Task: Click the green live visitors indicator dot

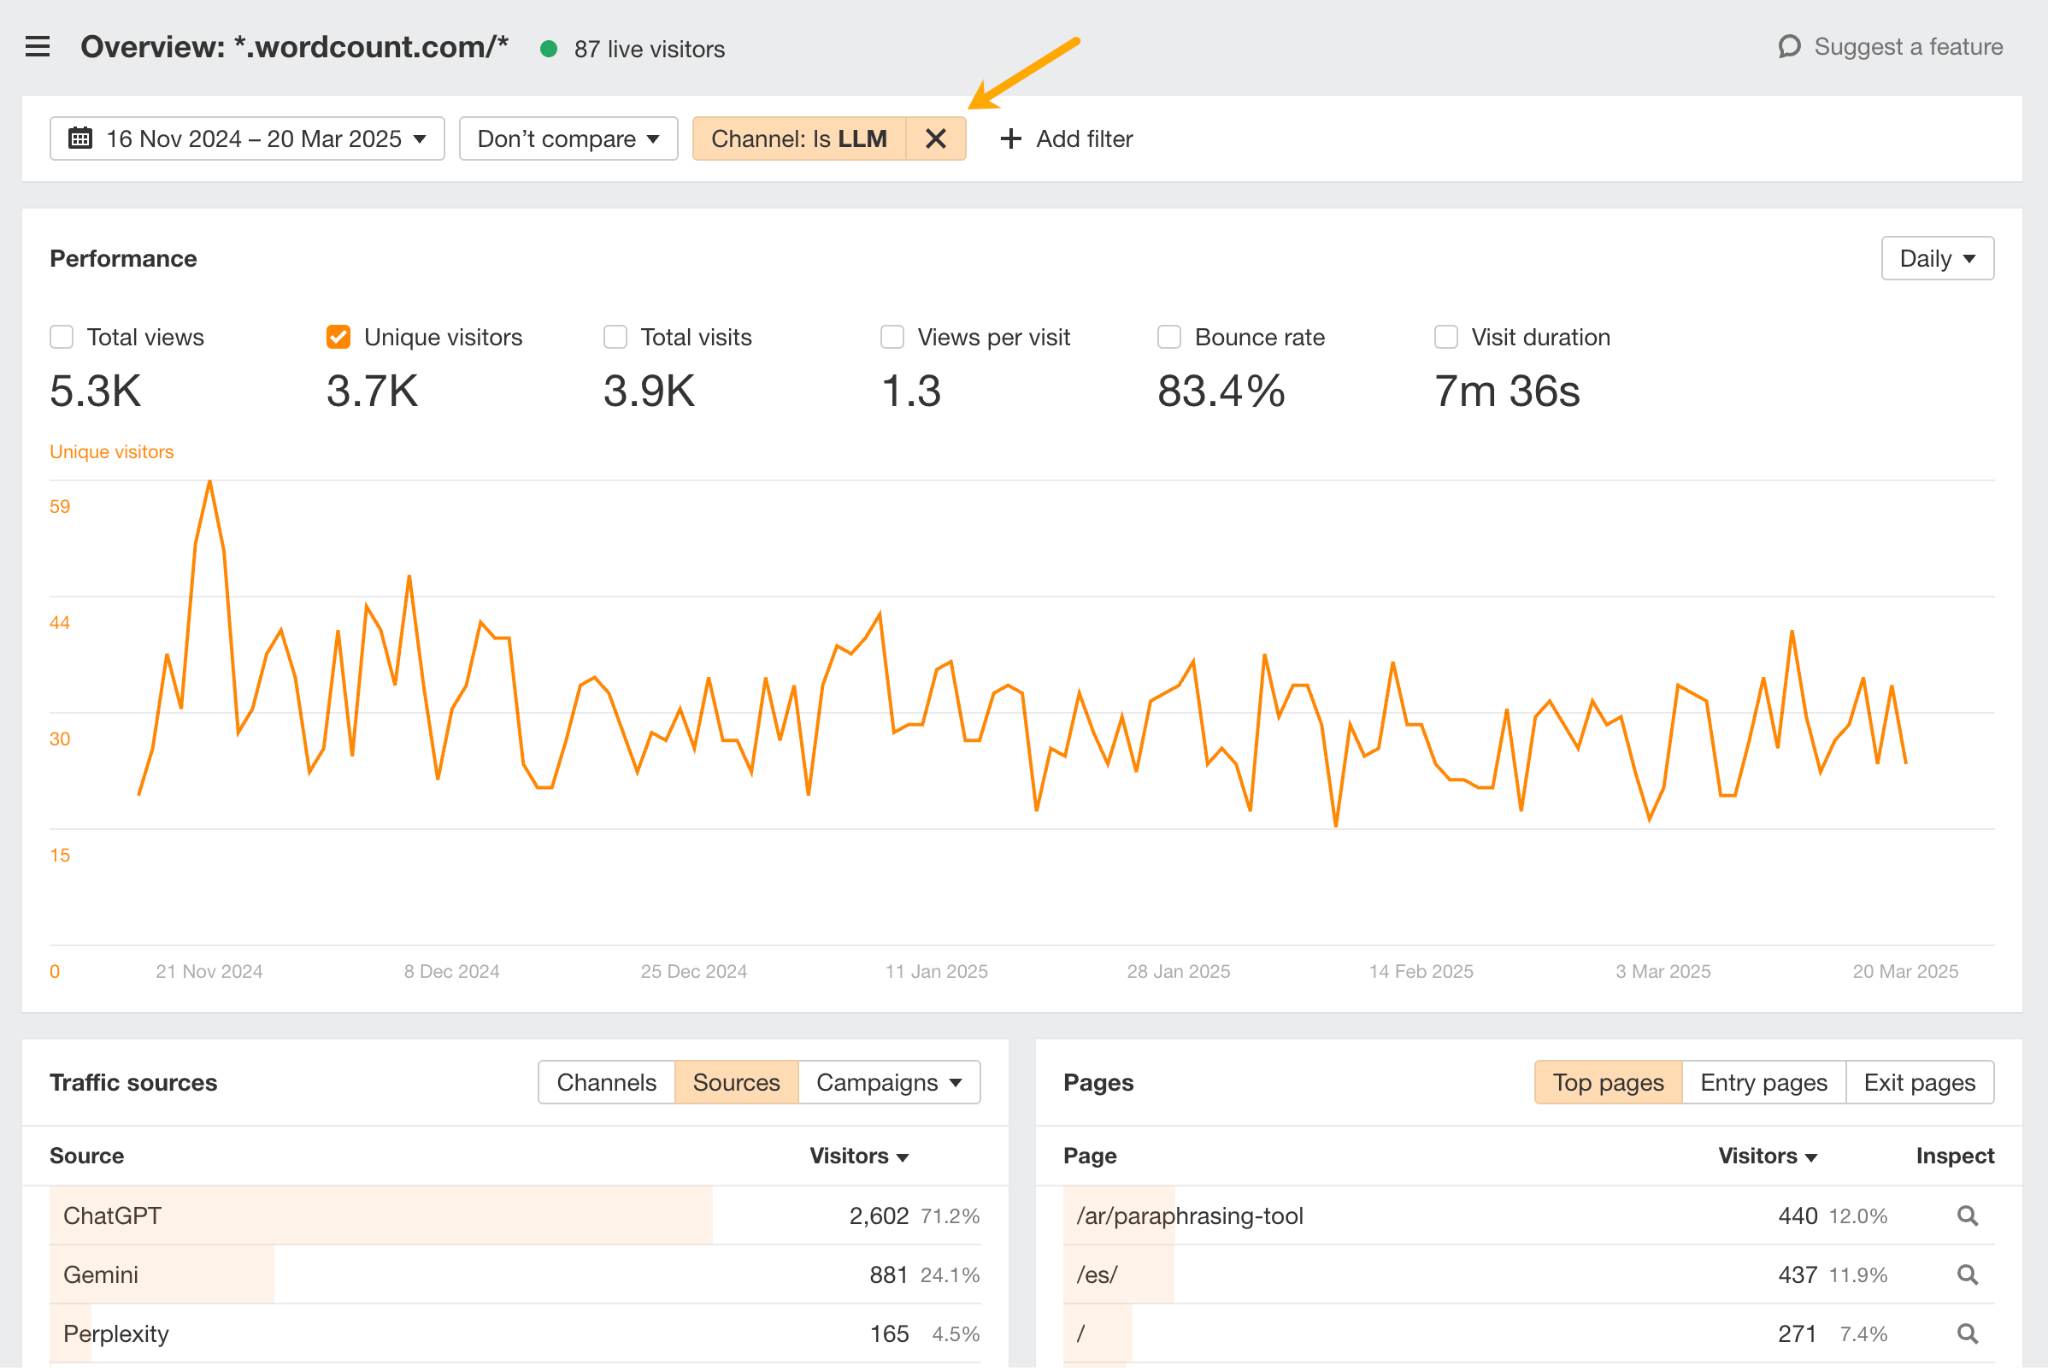Action: pyautogui.click(x=548, y=48)
